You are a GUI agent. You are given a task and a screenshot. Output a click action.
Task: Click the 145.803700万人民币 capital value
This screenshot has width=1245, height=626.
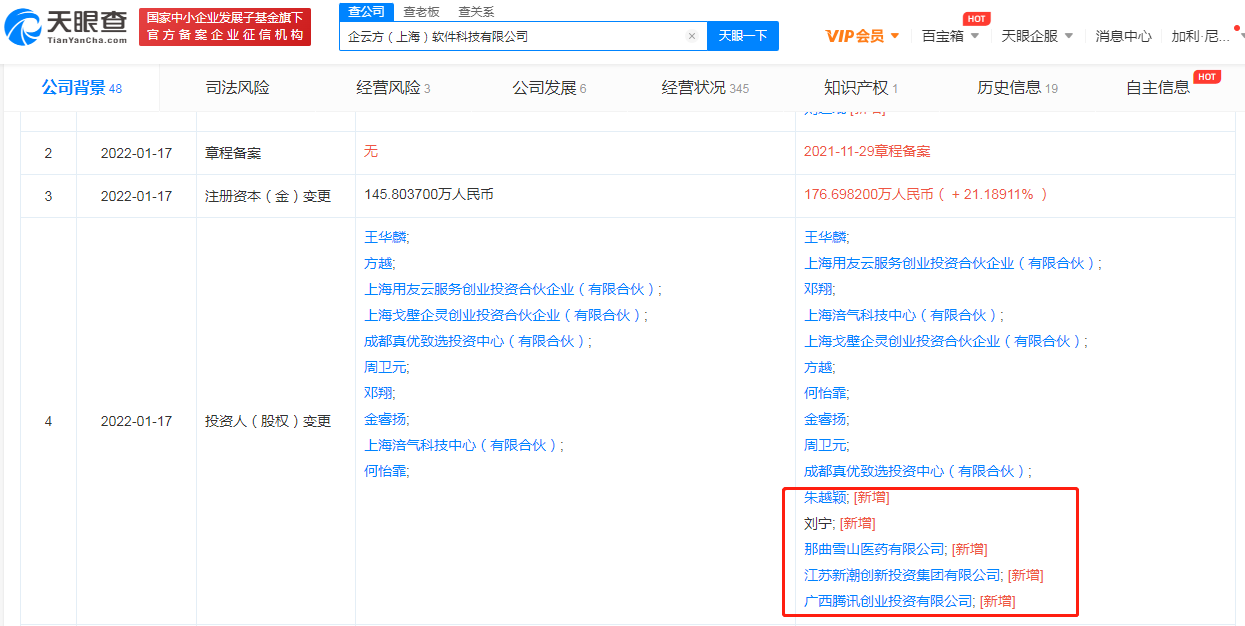click(x=429, y=194)
